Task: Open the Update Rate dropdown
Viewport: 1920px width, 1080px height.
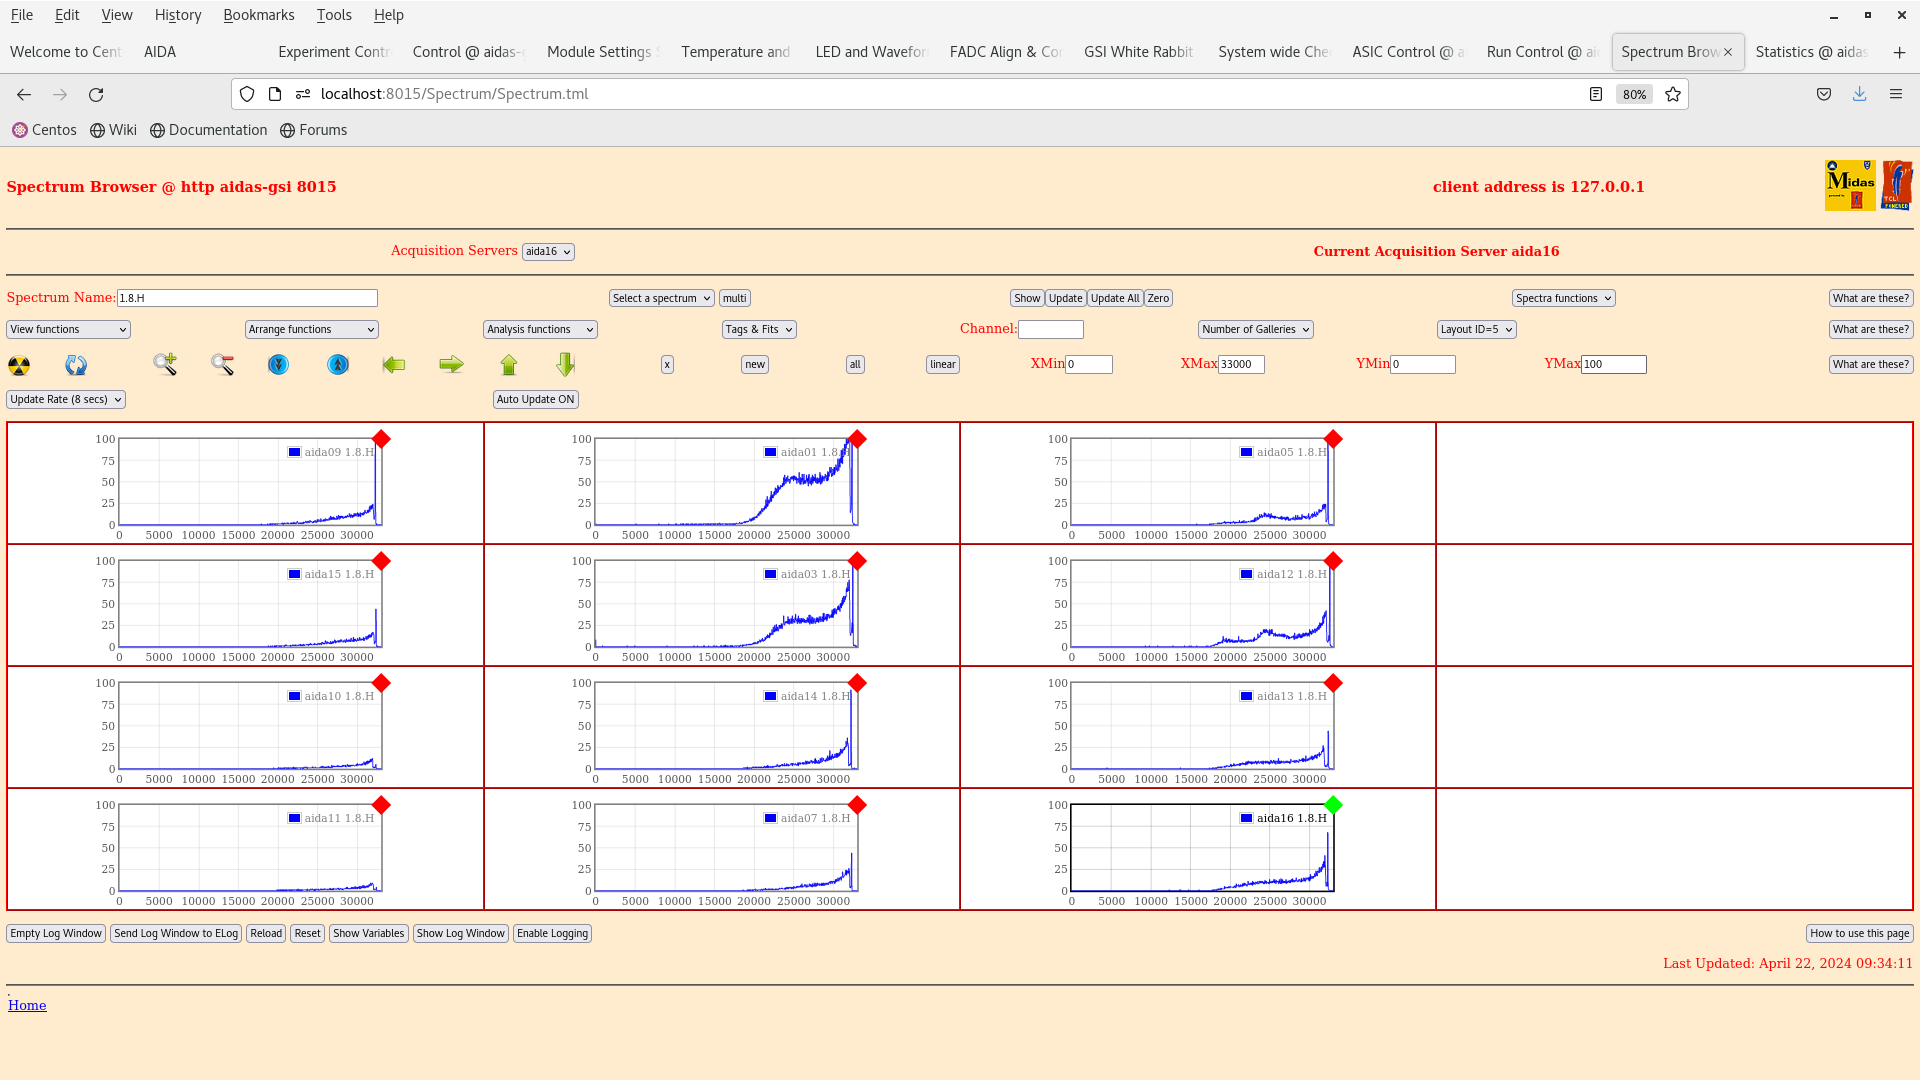Action: 66,399
